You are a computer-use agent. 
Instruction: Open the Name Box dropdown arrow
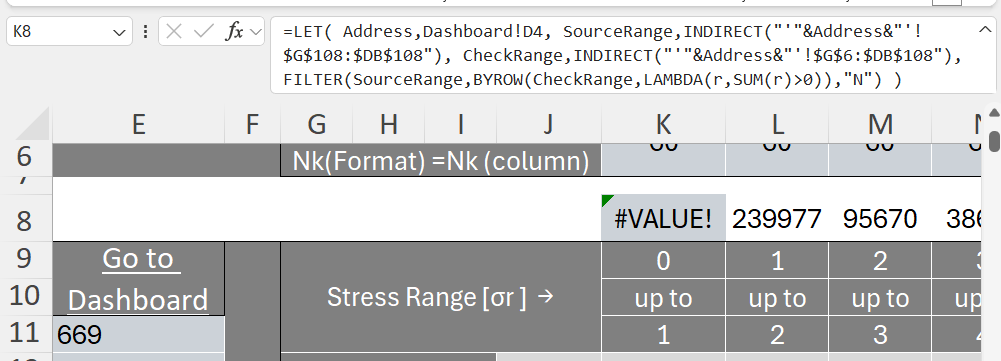pos(118,31)
